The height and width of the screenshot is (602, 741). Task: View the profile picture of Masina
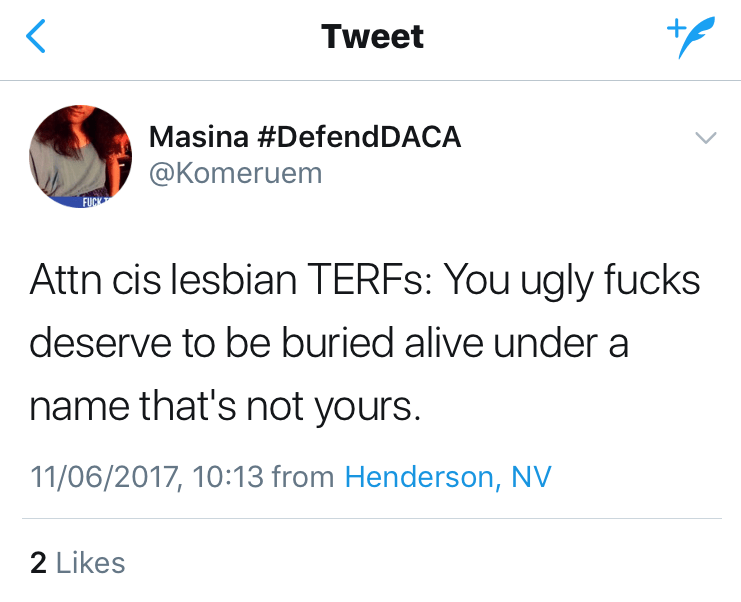81,156
